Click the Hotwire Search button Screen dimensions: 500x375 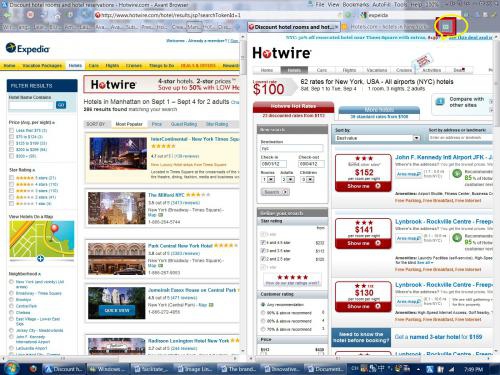click(275, 192)
